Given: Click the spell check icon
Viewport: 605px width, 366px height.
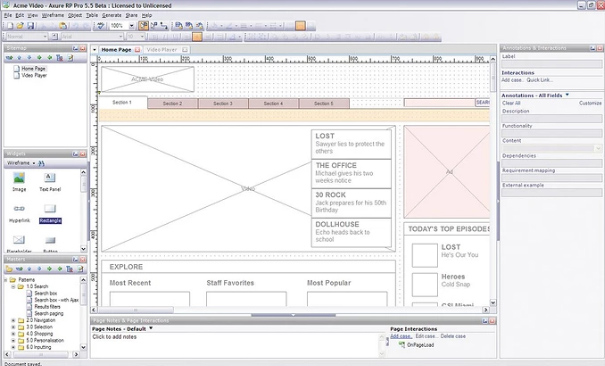Looking at the screenshot, I should (x=100, y=26).
